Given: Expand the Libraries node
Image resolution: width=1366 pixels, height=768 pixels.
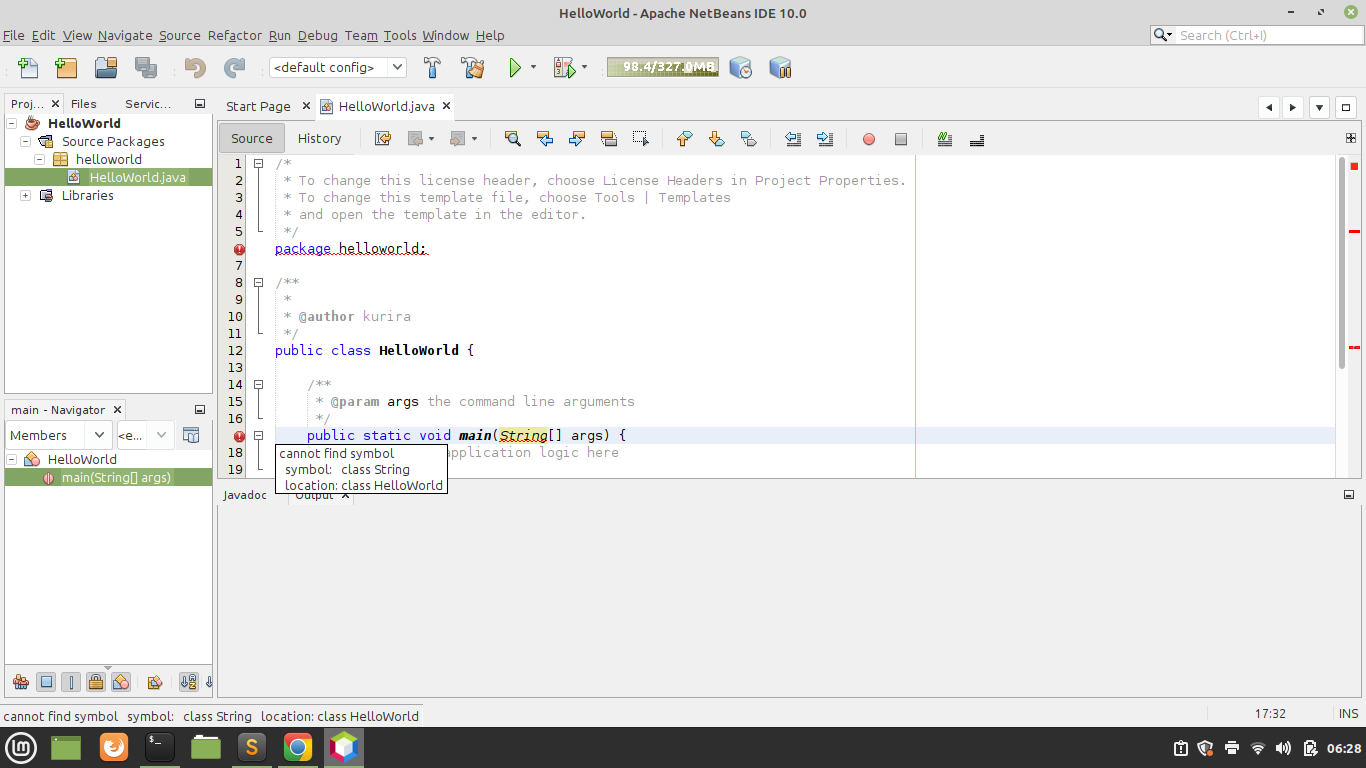Looking at the screenshot, I should (x=26, y=195).
